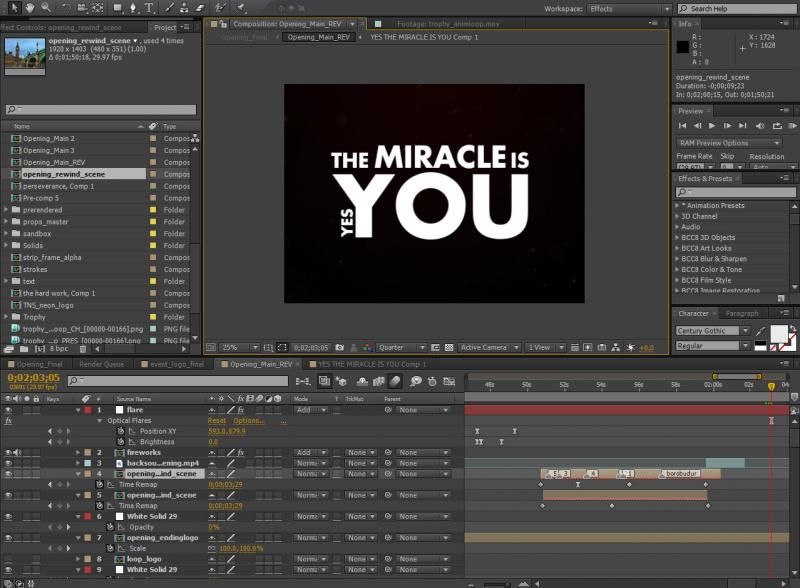The width and height of the screenshot is (800, 588).
Task: Select the Puppet Pin tool
Action: tap(241, 8)
